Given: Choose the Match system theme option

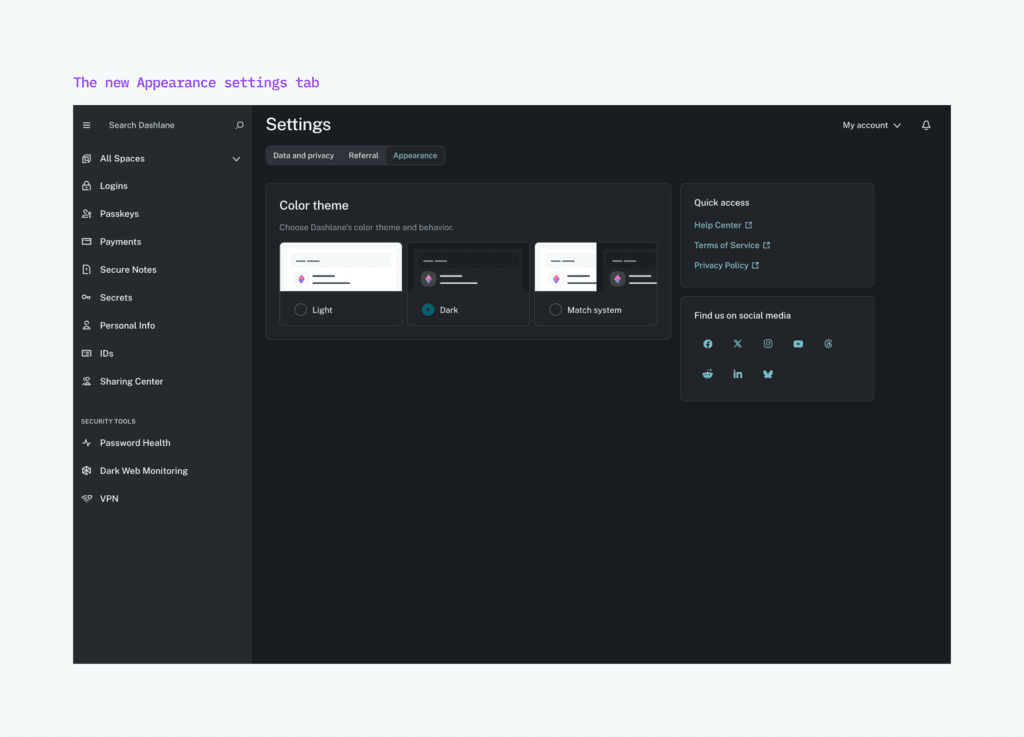Looking at the screenshot, I should click(554, 310).
